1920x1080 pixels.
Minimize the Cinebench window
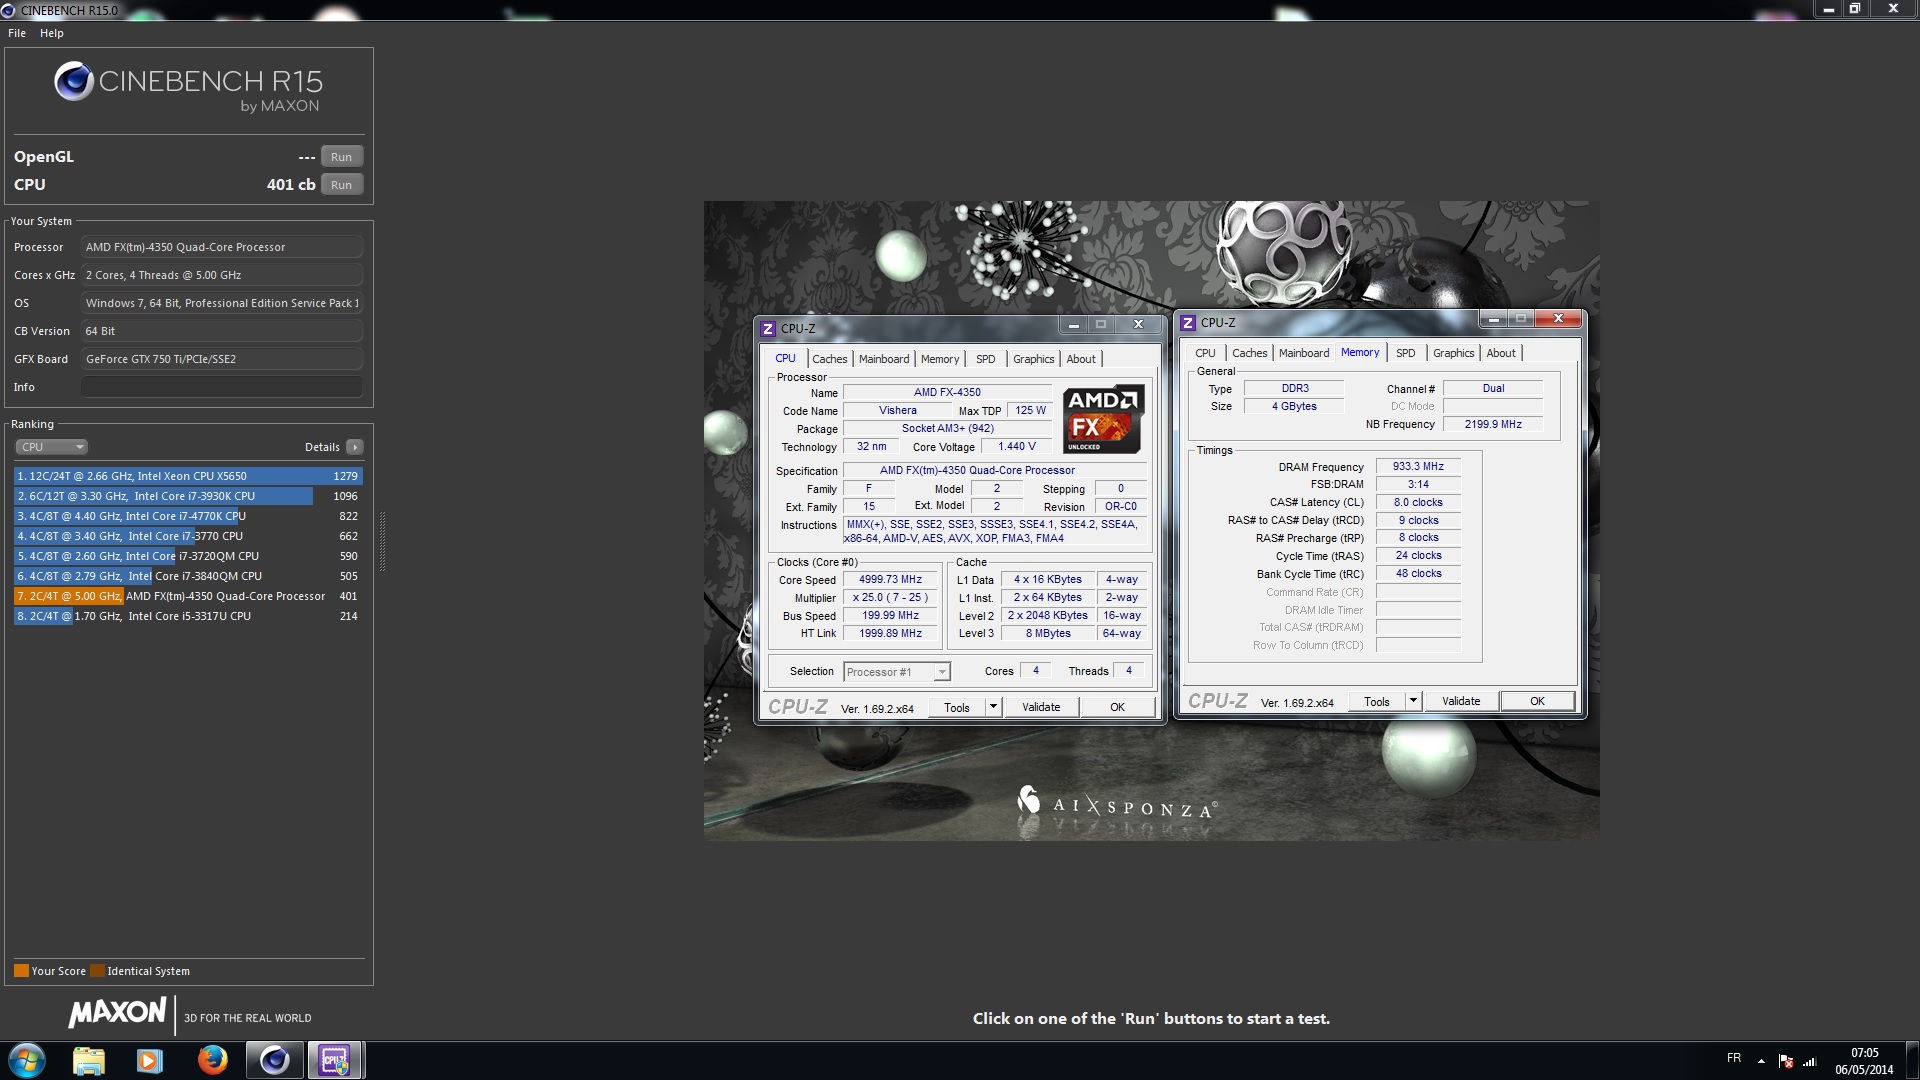[x=1828, y=9]
